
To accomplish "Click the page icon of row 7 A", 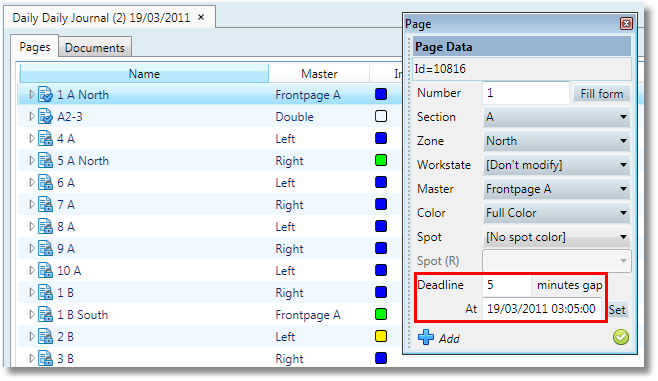I will 45,204.
